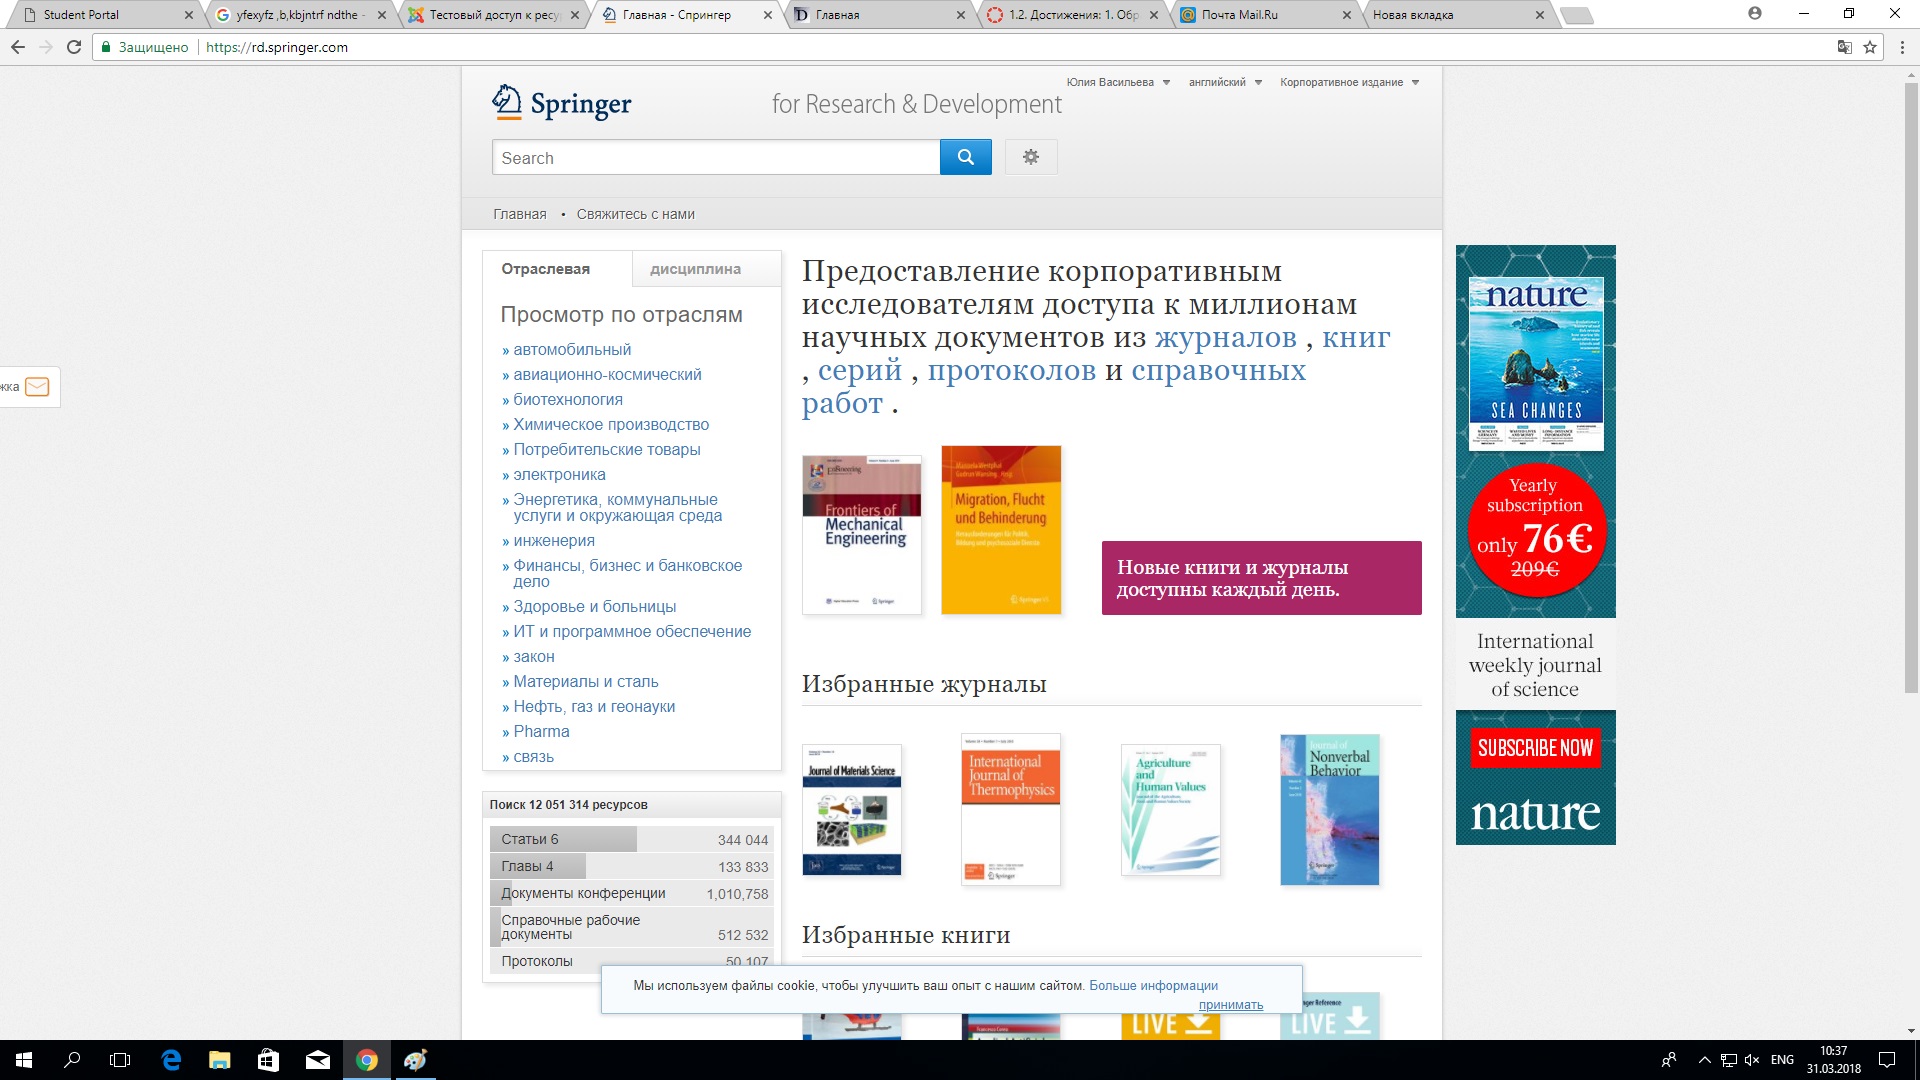The height and width of the screenshot is (1080, 1920).
Task: Open the Journal of Materials Science cover
Action: 852,809
